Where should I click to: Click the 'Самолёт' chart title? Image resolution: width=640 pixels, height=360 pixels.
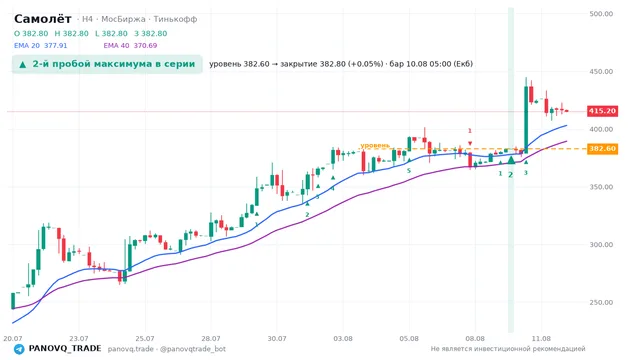click(x=43, y=19)
